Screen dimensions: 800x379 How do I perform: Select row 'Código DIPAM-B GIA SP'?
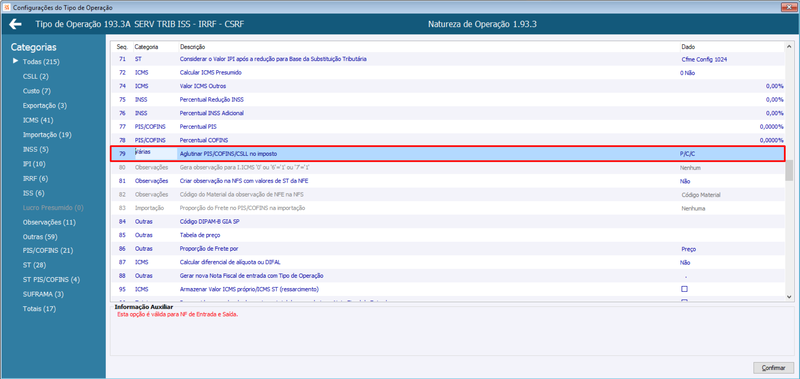tap(448, 221)
